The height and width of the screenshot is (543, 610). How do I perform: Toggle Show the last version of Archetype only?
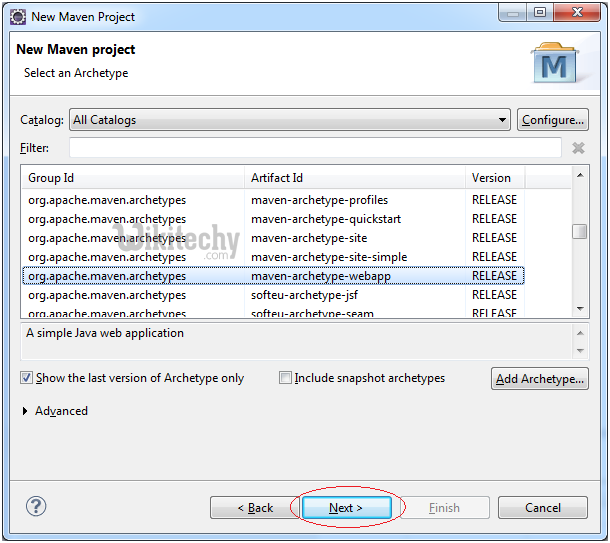[26, 378]
